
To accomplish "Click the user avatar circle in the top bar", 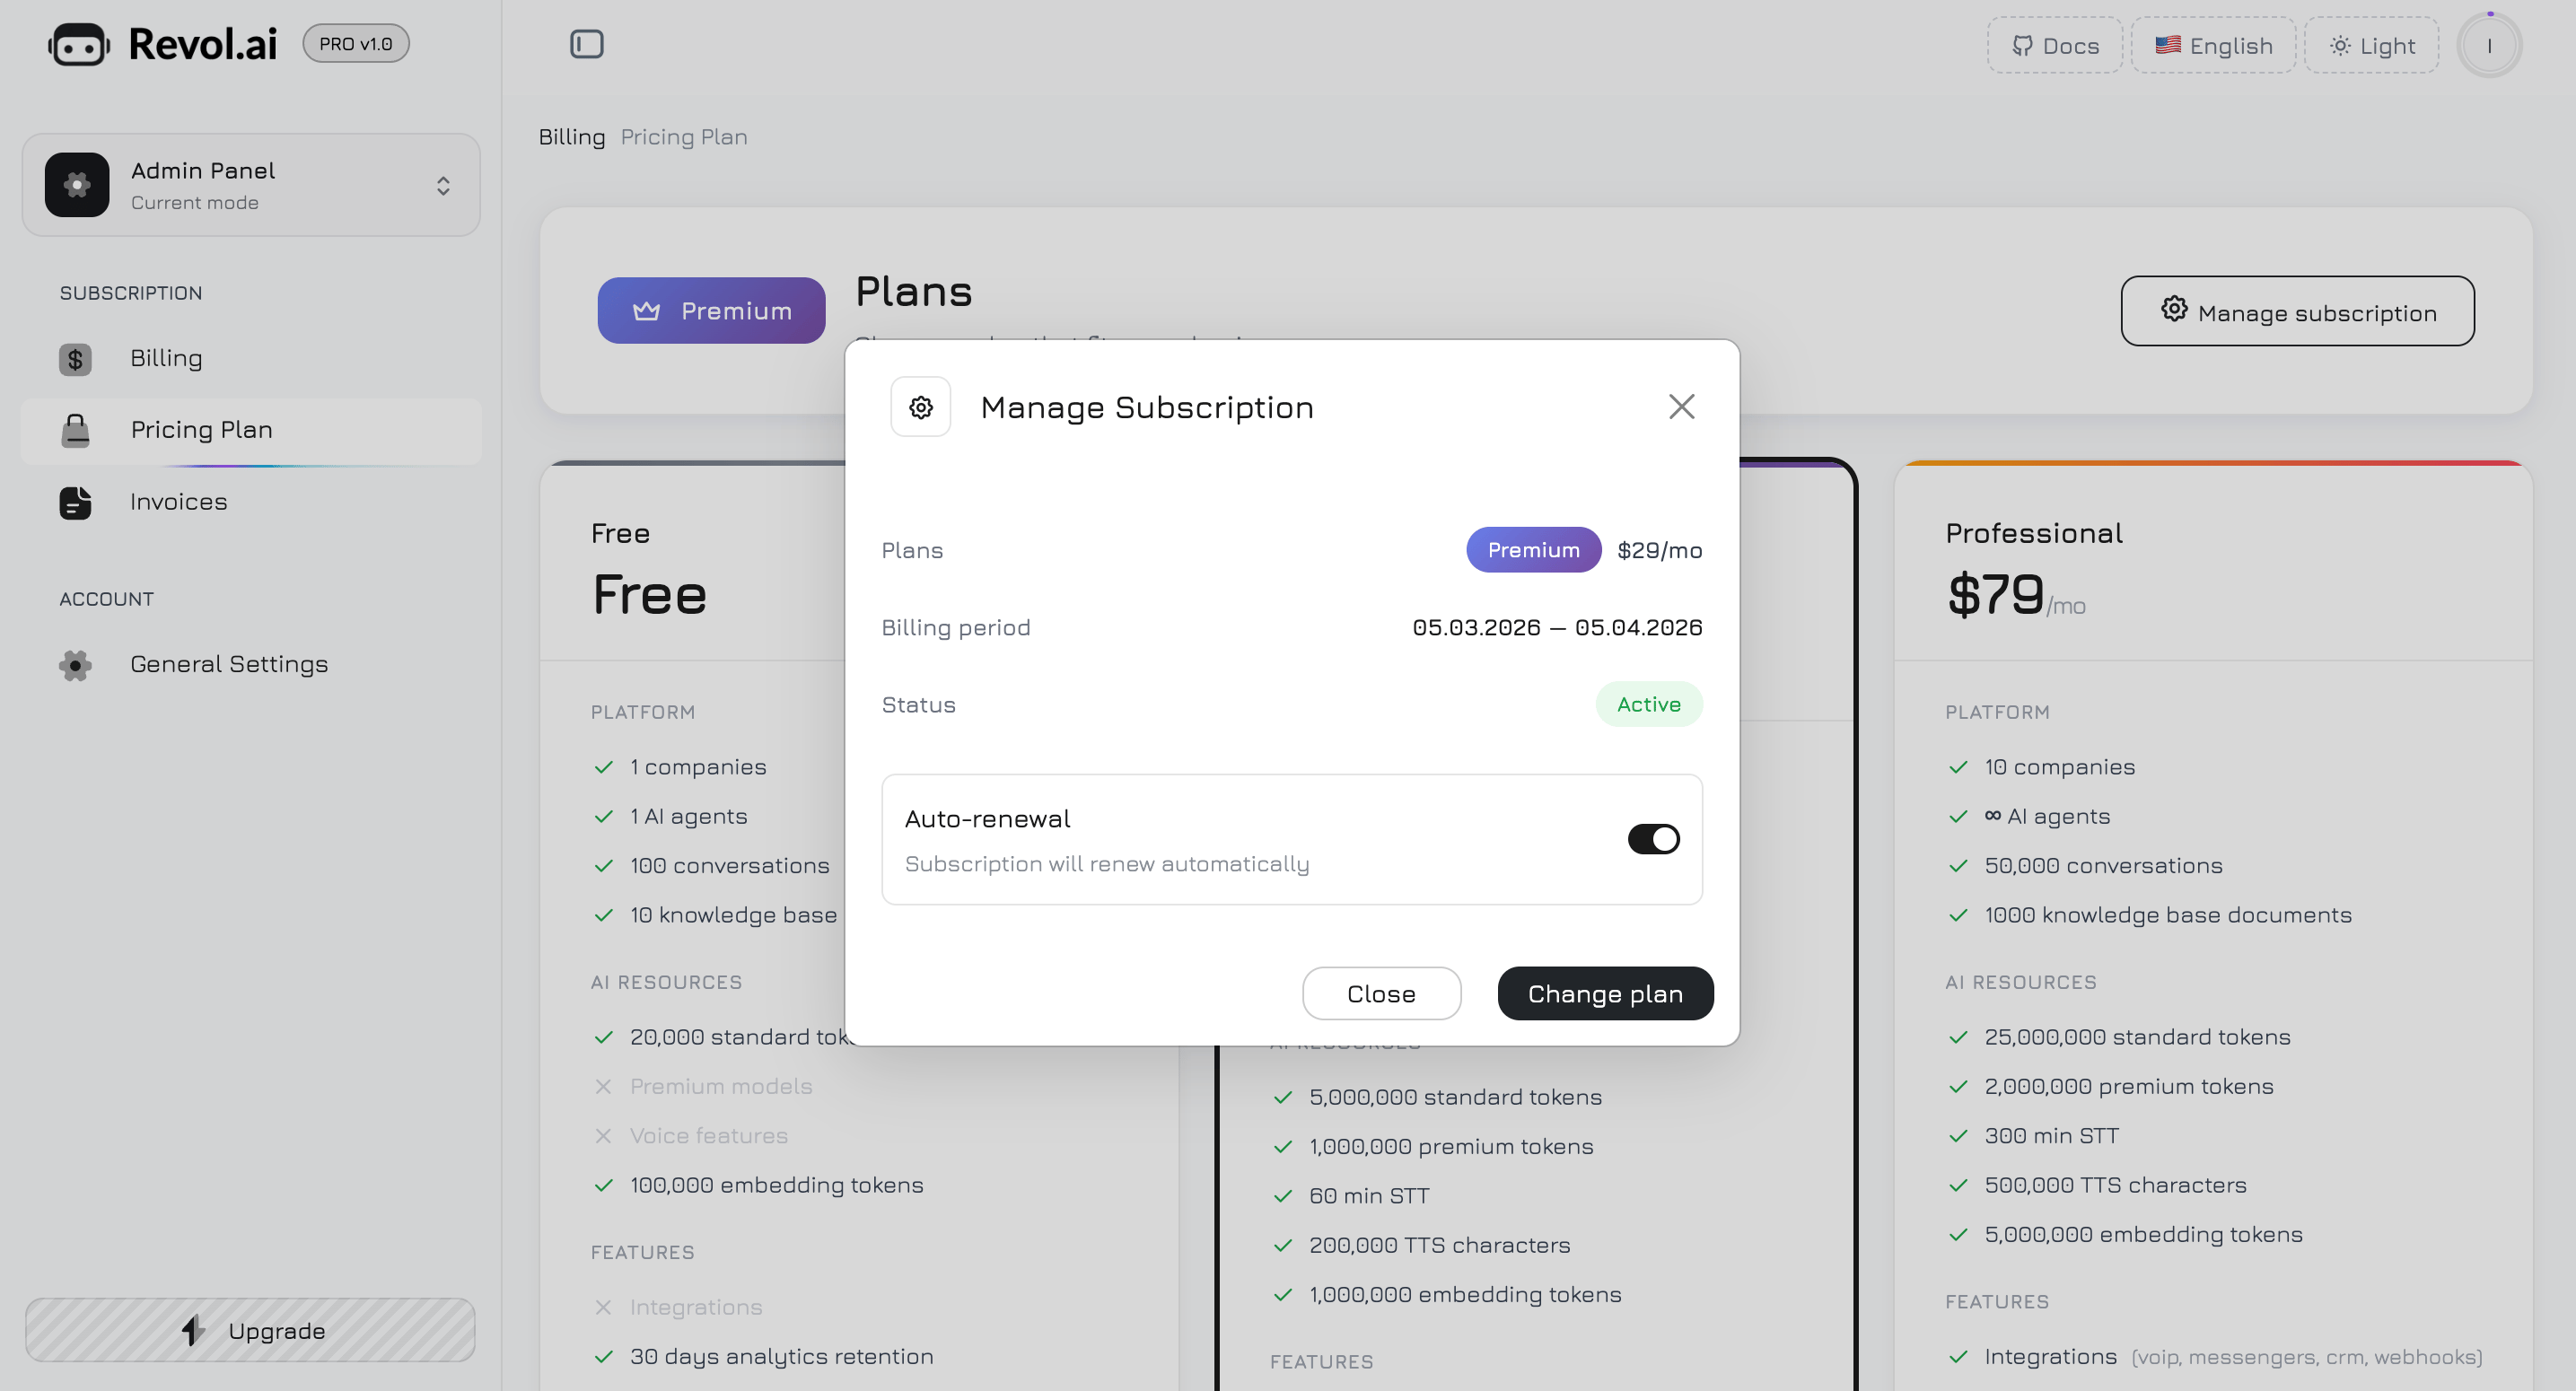I will [2489, 45].
